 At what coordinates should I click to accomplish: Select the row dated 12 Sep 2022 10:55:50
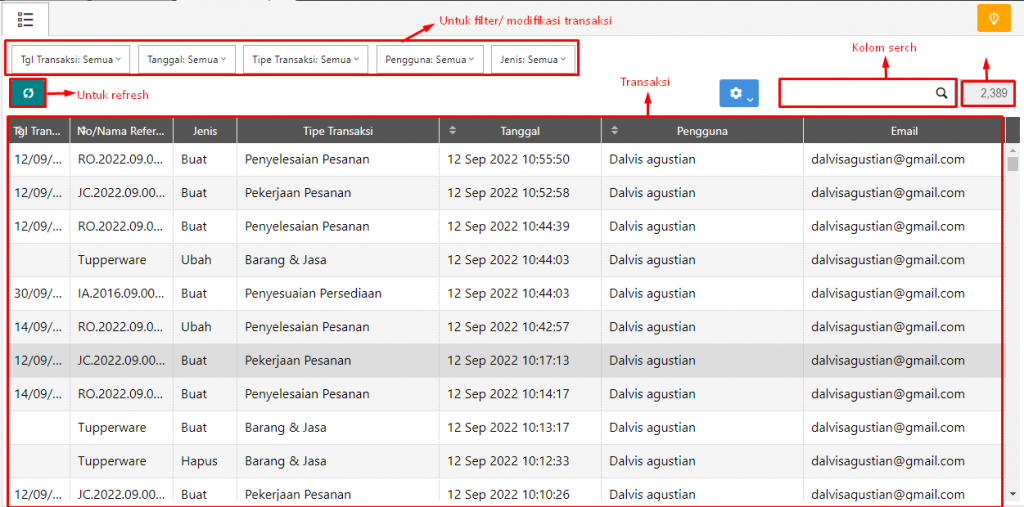click(x=505, y=159)
